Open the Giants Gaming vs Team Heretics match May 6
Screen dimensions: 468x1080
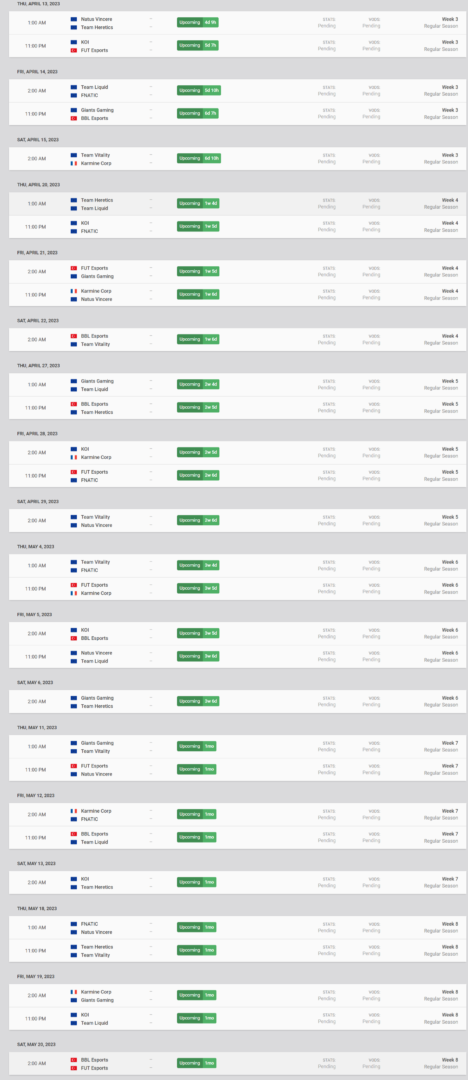click(237, 702)
